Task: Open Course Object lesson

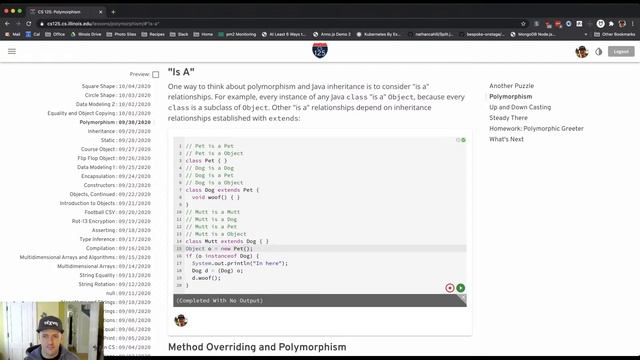Action: coord(116,149)
